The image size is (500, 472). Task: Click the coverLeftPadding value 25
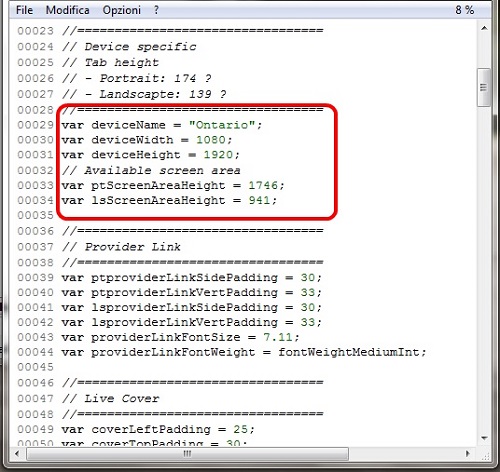point(240,429)
